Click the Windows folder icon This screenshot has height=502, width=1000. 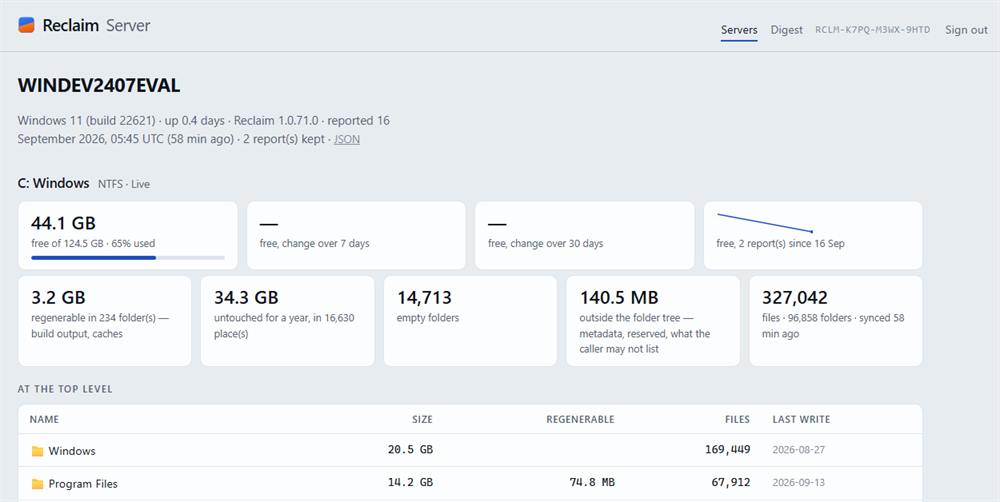point(38,451)
